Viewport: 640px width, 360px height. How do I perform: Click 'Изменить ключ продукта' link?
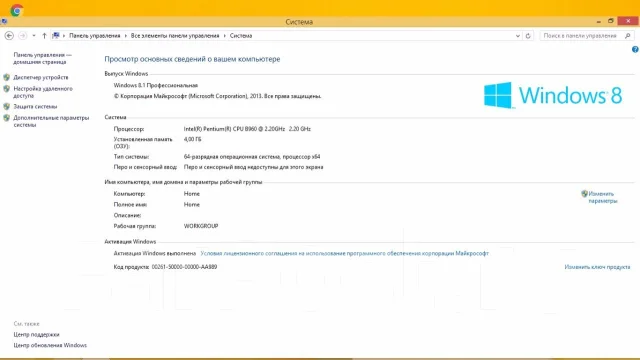(597, 267)
